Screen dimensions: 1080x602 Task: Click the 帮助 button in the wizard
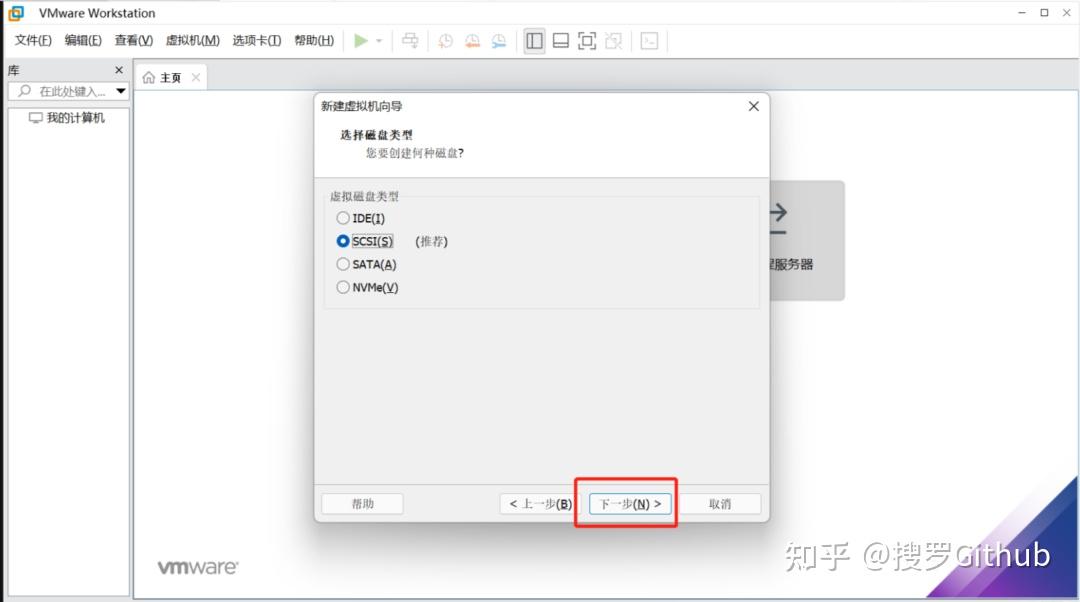click(x=362, y=504)
